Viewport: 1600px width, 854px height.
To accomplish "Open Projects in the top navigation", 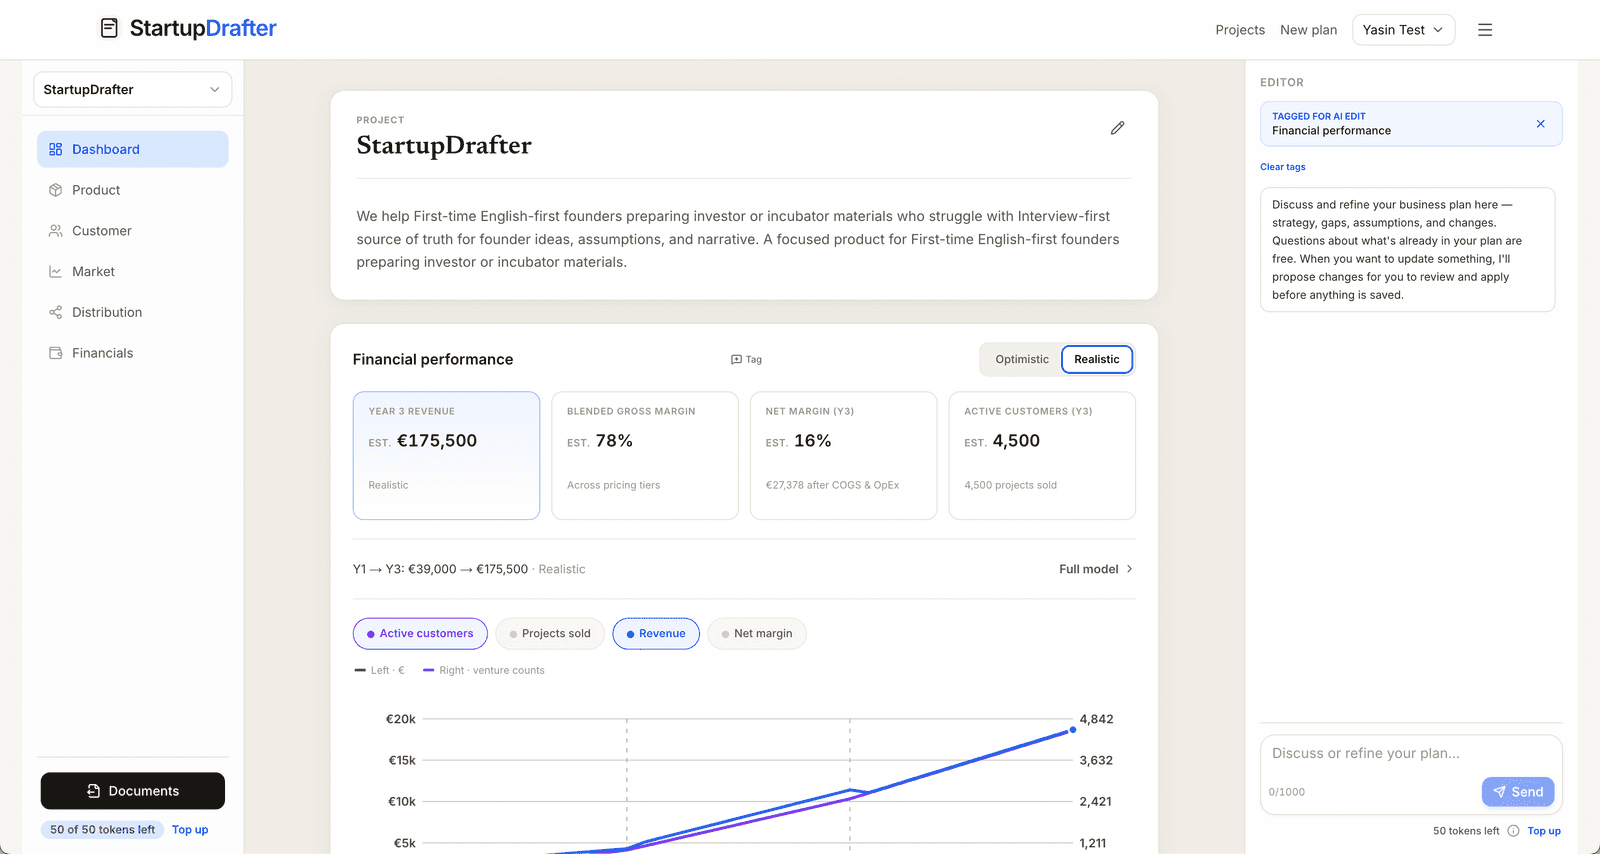I will point(1240,30).
